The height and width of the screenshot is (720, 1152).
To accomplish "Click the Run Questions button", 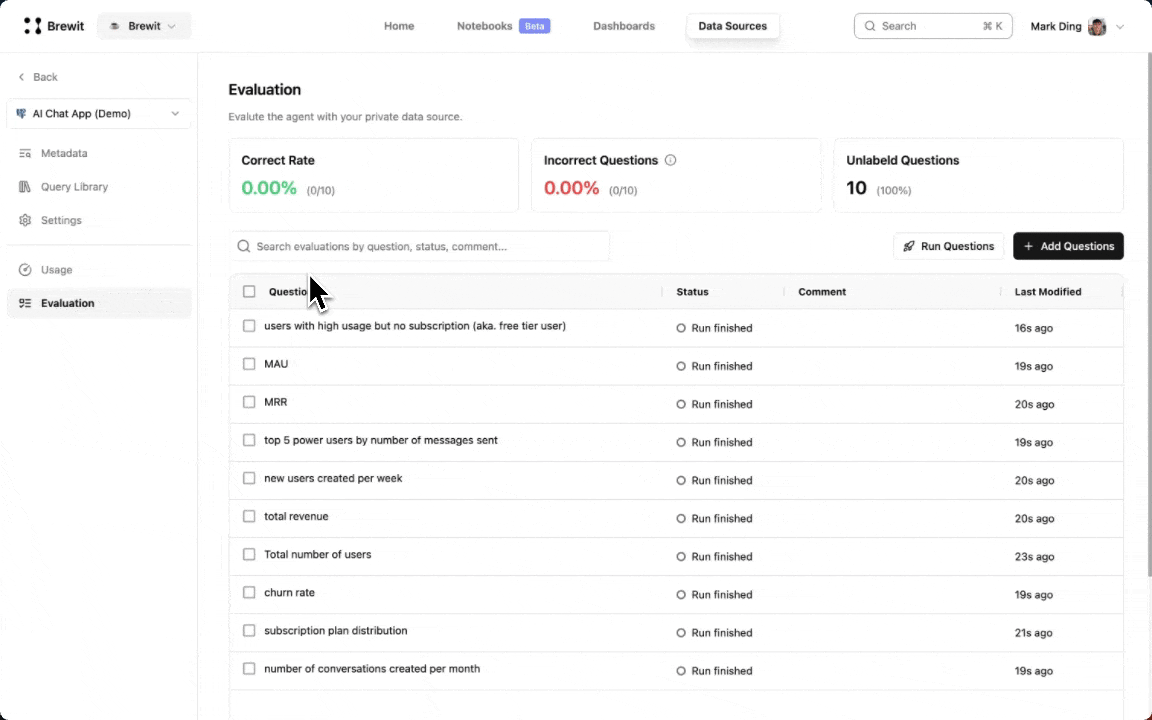I will point(948,246).
